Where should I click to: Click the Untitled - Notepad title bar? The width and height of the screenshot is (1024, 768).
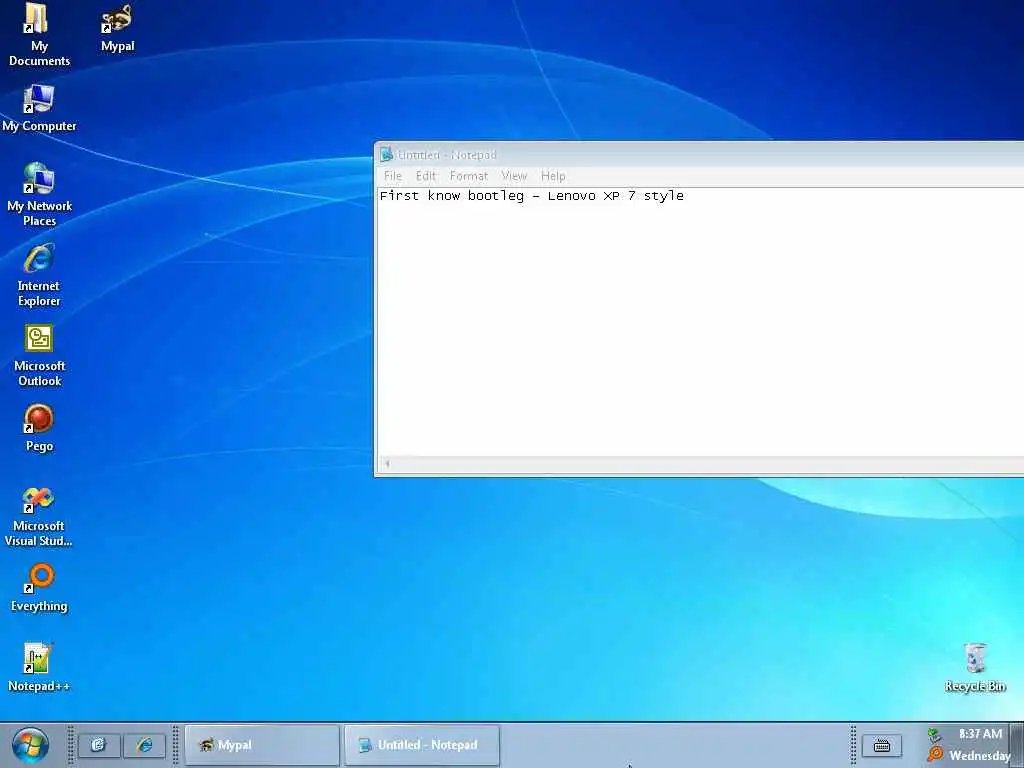pos(699,154)
